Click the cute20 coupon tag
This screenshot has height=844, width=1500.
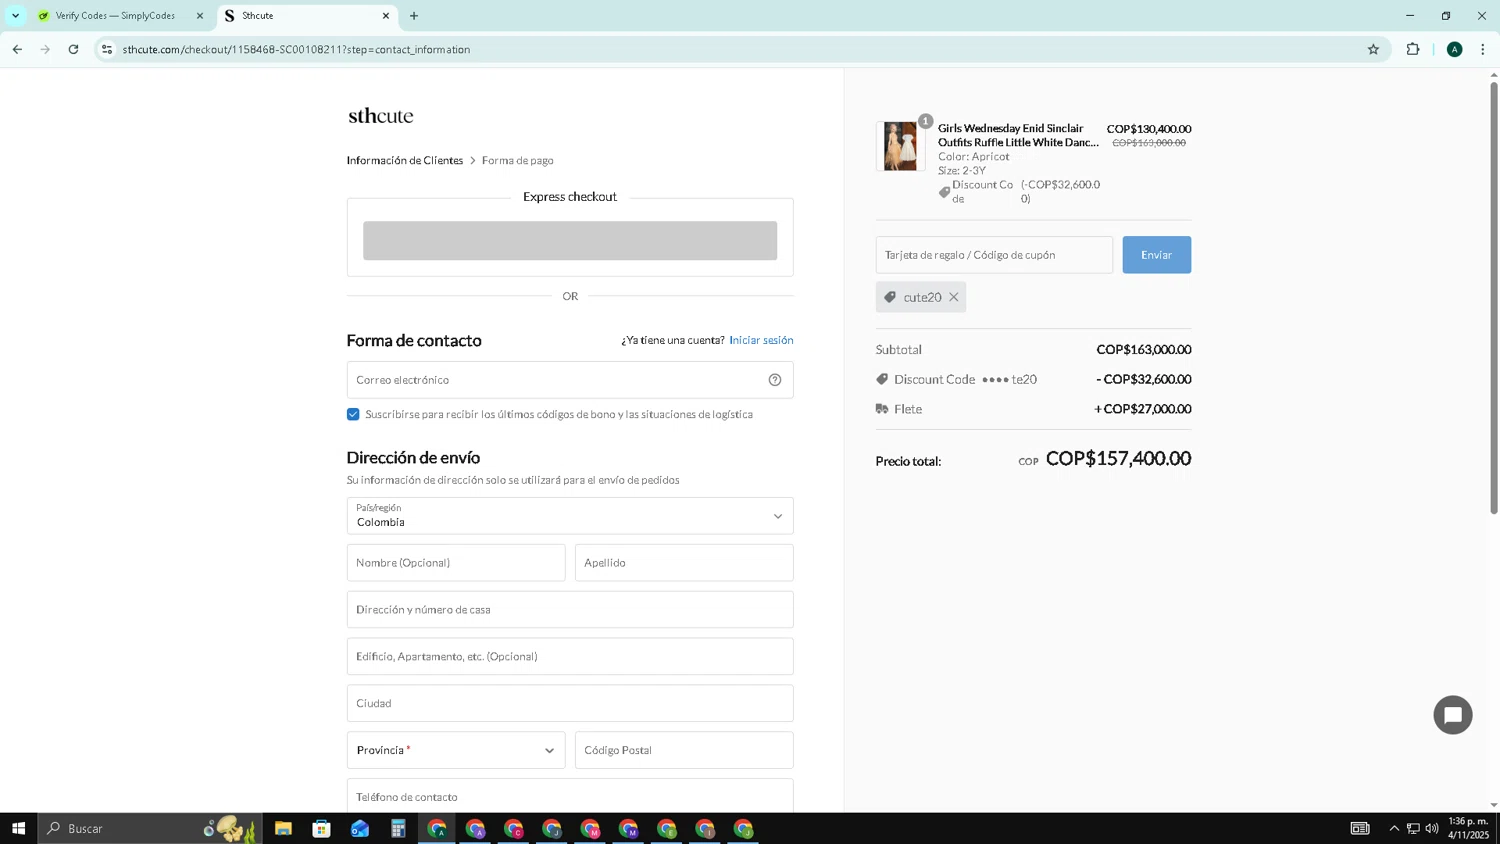(x=921, y=297)
